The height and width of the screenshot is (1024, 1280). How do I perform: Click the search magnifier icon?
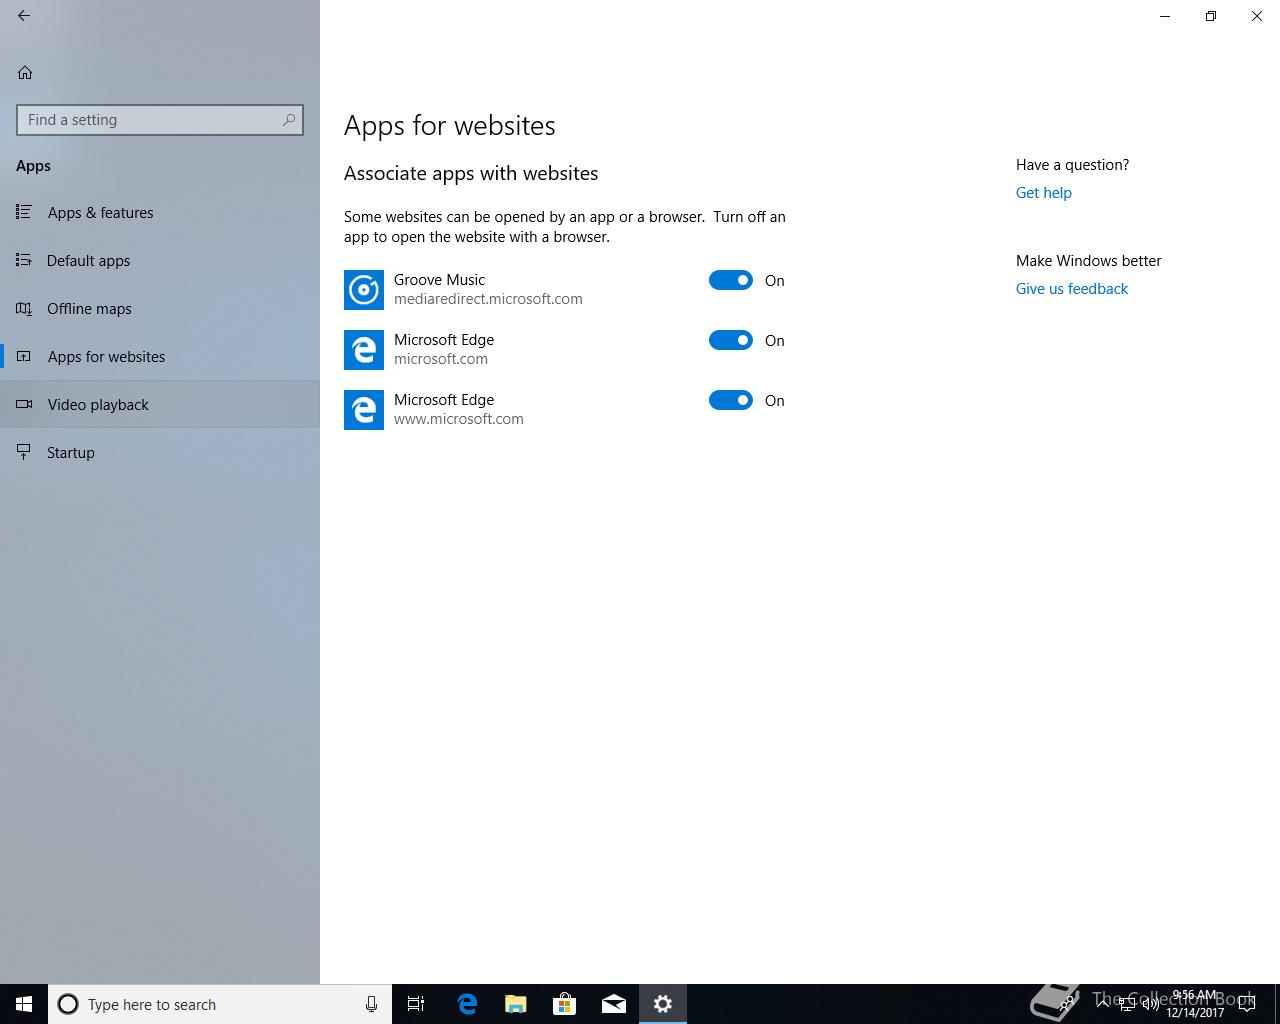click(289, 120)
